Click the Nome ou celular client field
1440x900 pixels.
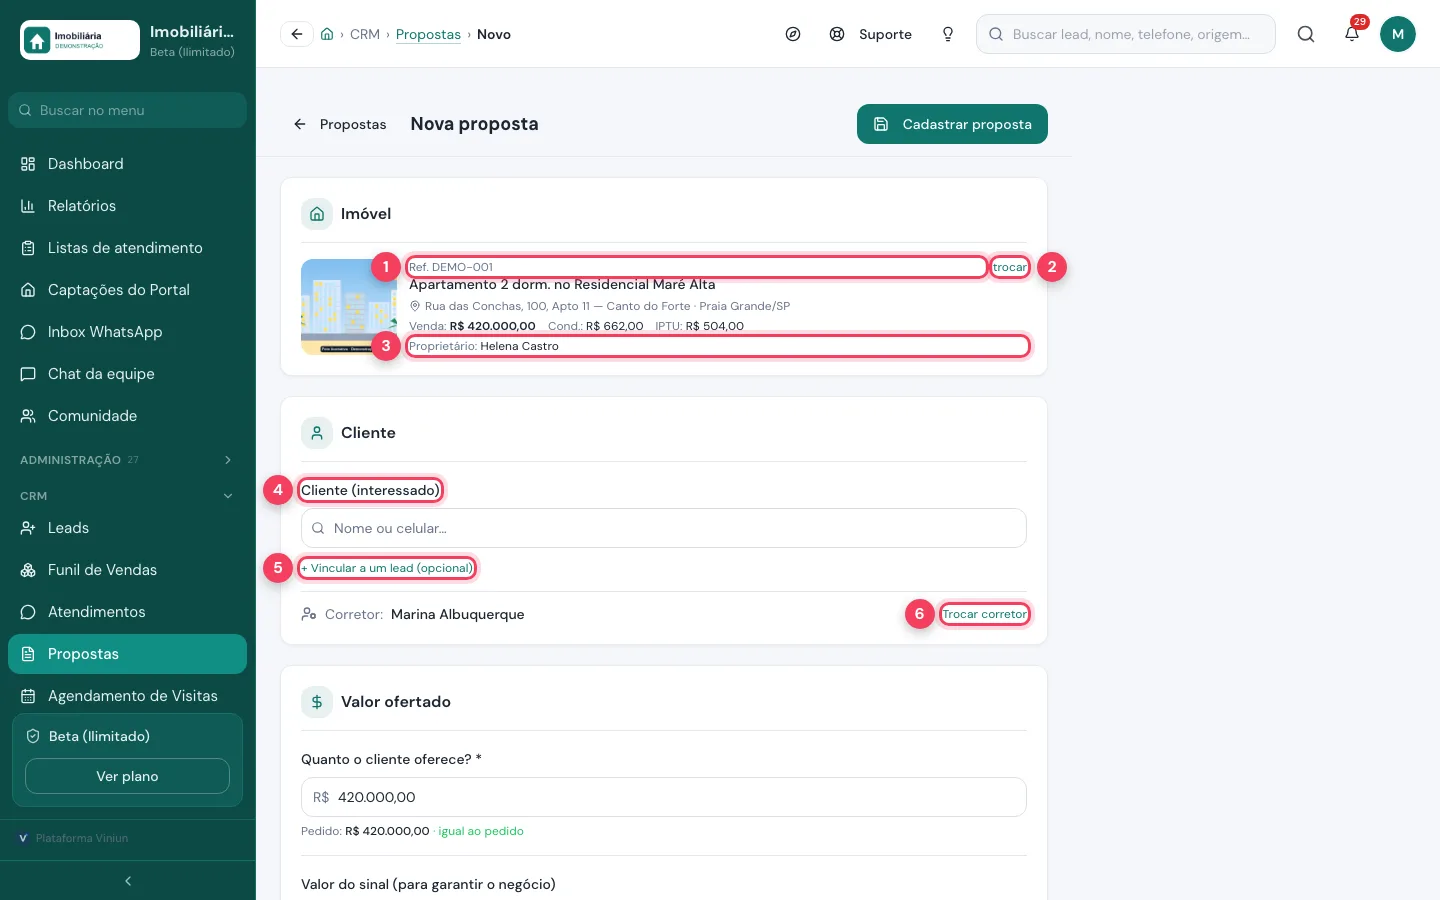pyautogui.click(x=664, y=528)
